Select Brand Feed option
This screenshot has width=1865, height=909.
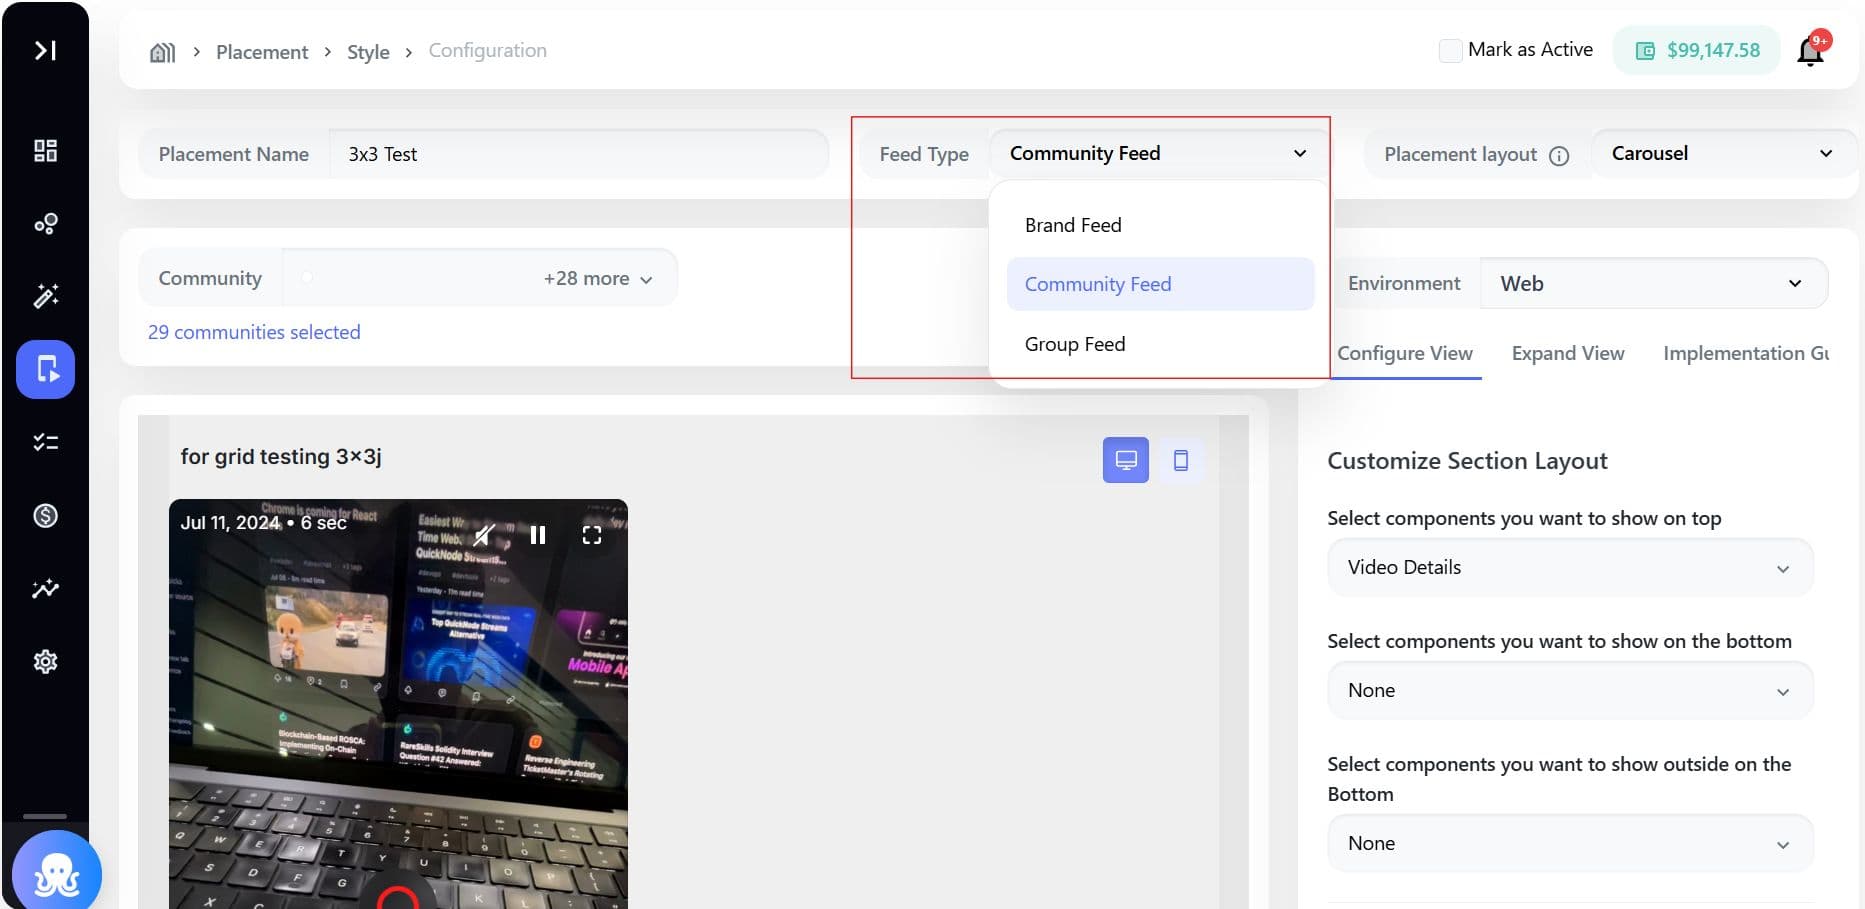pyautogui.click(x=1160, y=225)
